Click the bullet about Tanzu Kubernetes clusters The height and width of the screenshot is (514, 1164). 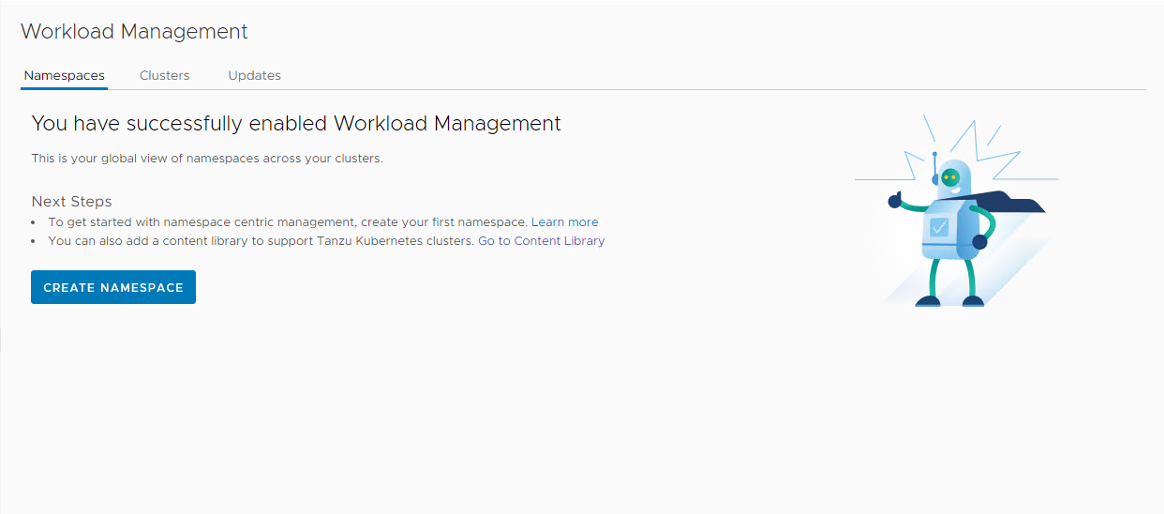(260, 241)
